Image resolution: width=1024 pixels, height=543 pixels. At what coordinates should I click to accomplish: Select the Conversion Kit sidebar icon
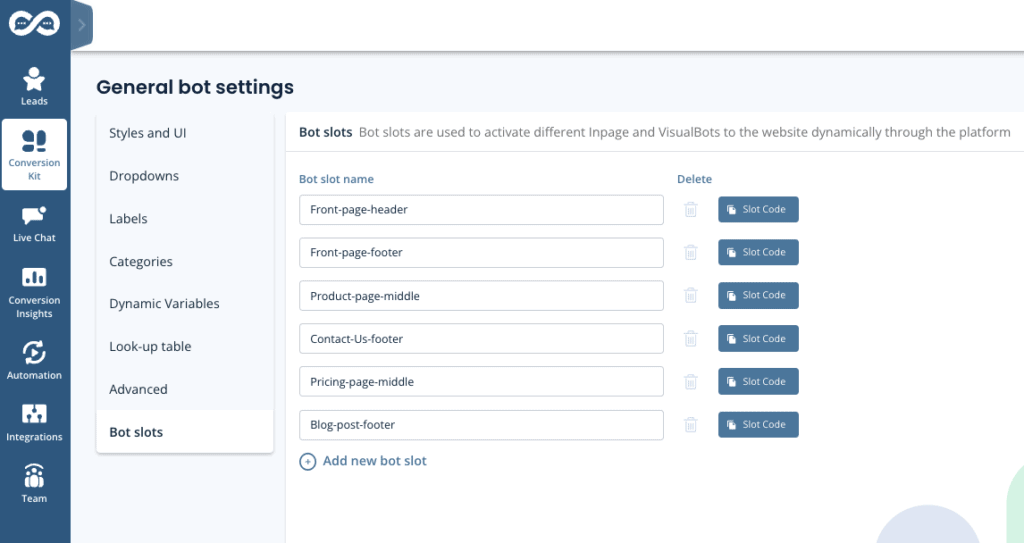coord(34,154)
